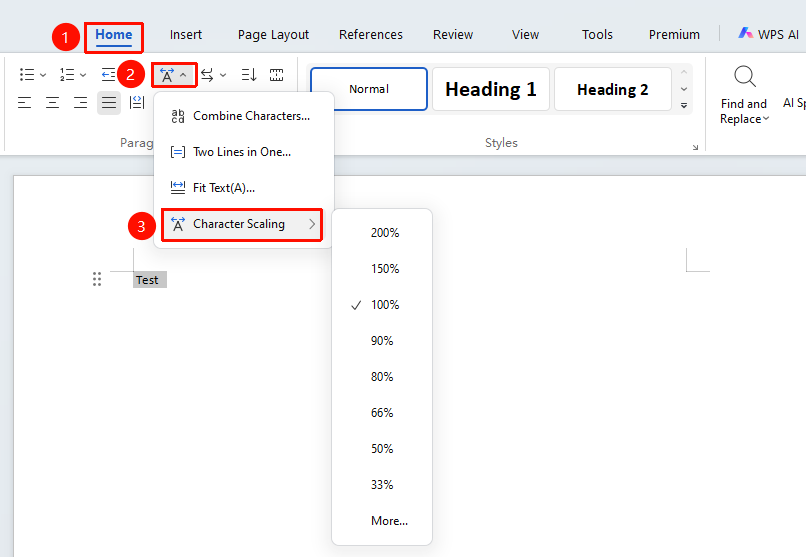Open the Styles pane launcher
806x557 pixels.
[x=695, y=147]
